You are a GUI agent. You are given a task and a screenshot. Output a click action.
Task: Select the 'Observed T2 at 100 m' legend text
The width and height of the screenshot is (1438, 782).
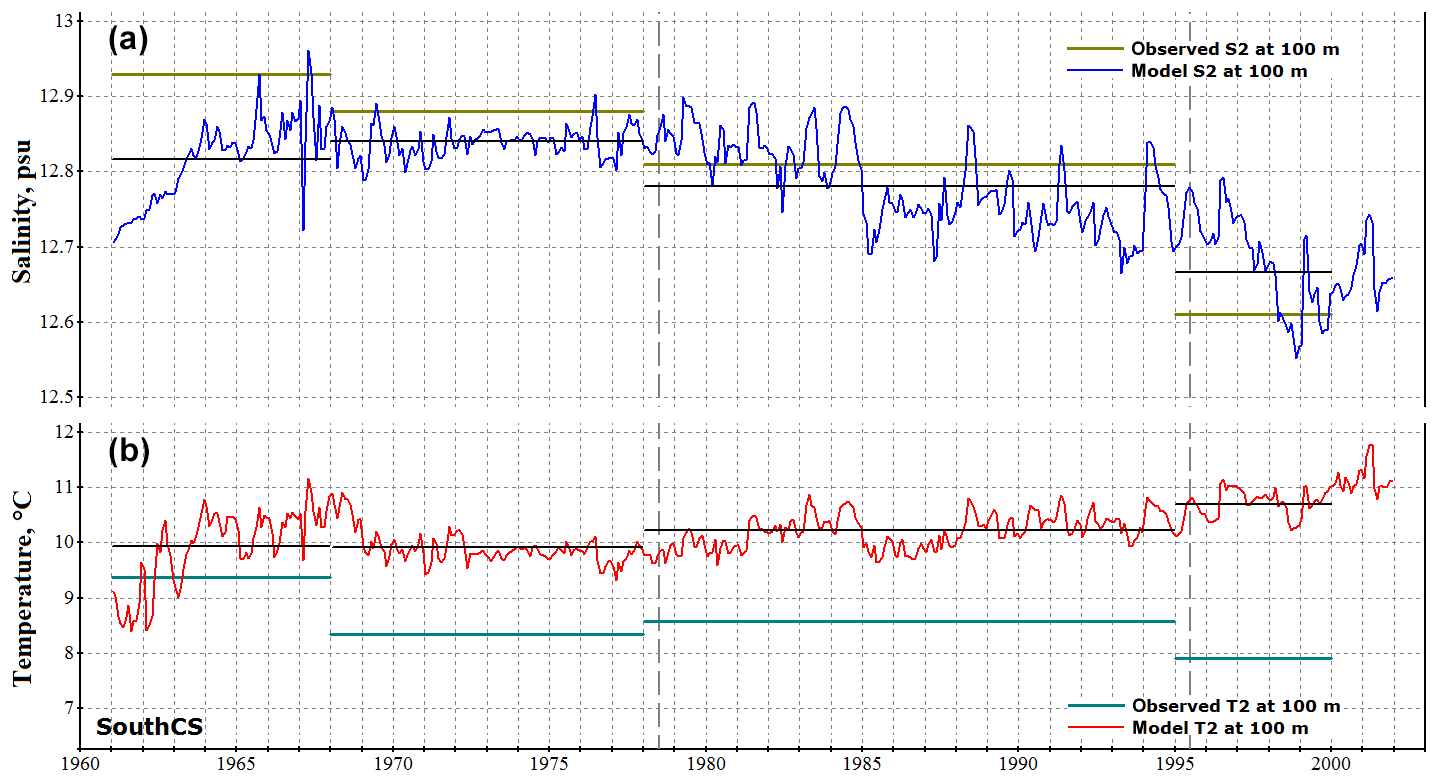(1235, 706)
